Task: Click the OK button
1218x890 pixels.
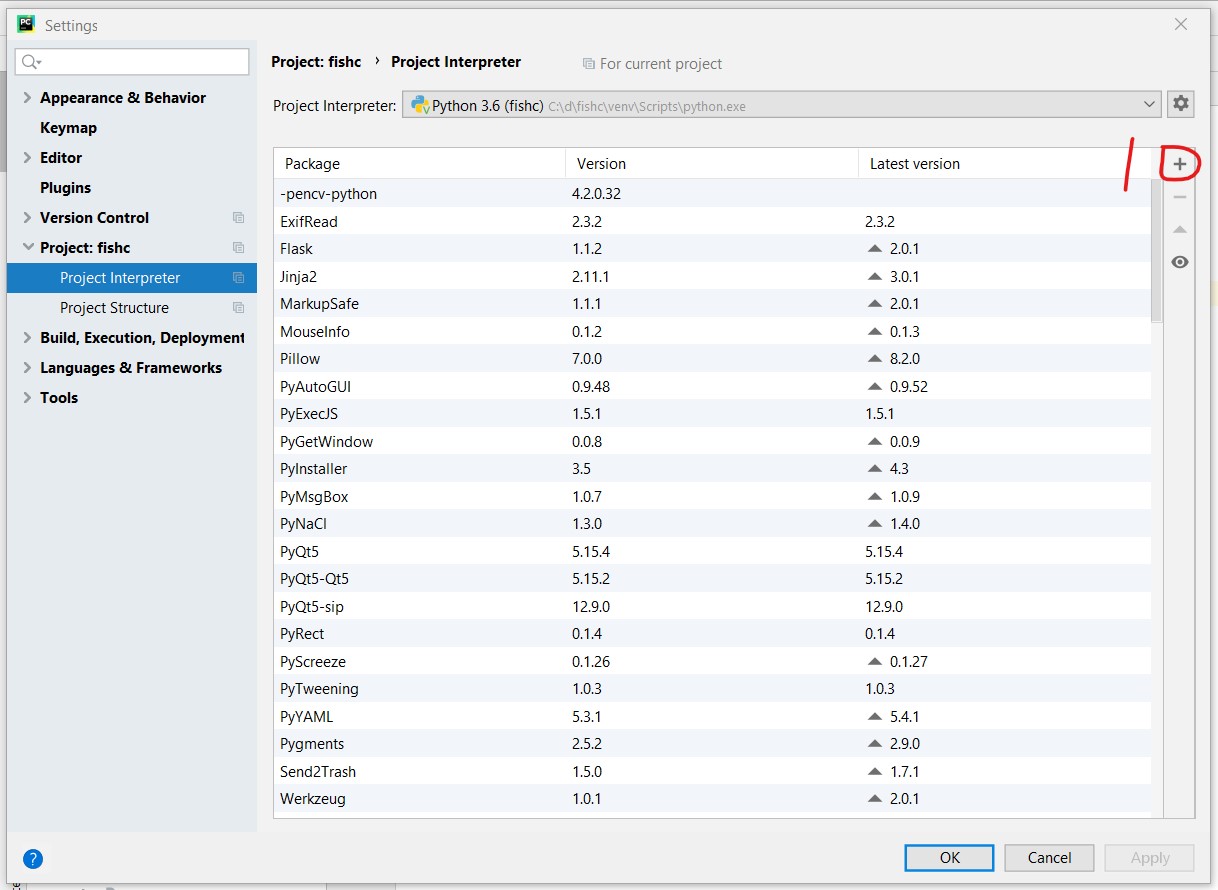Action: pos(949,858)
